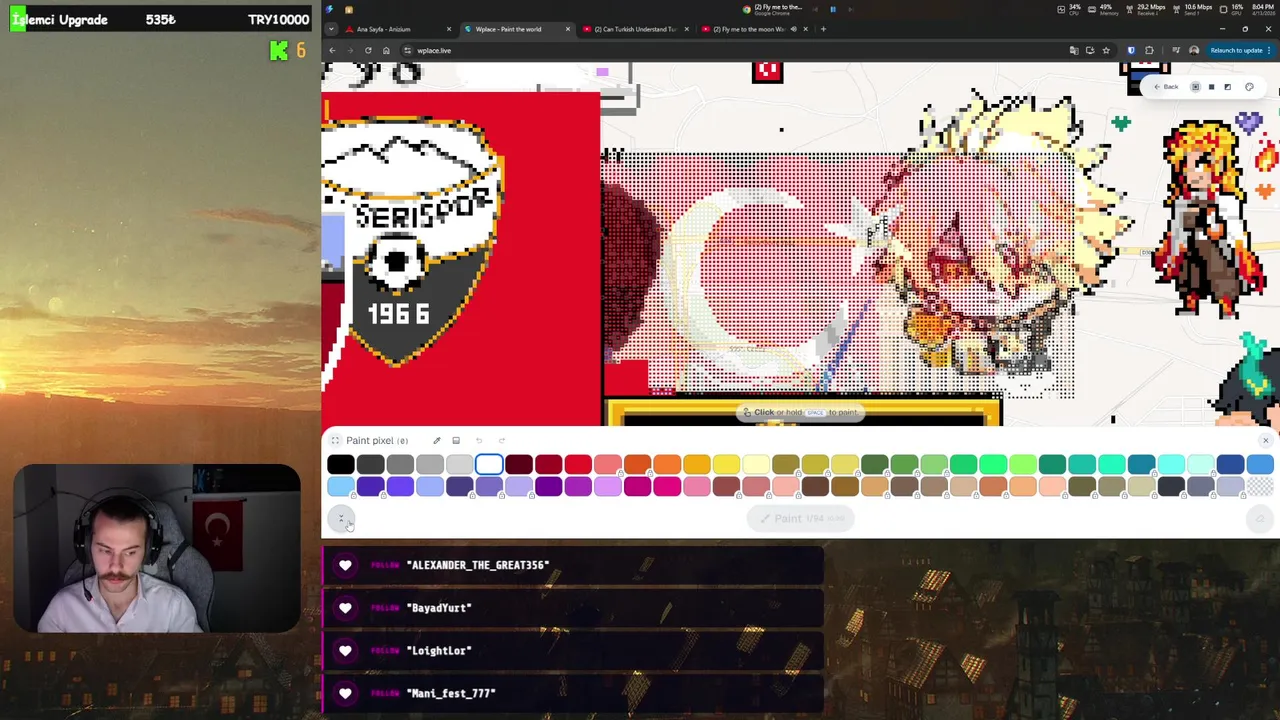
Task: Collapse the color palette with the chevron button
Action: tap(341, 518)
